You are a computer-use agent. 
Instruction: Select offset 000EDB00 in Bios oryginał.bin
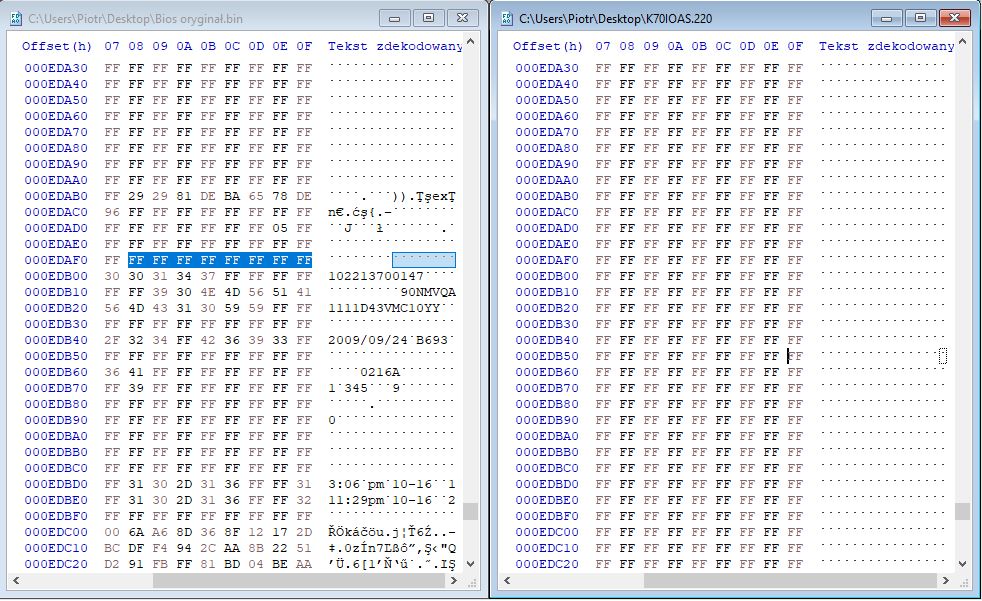tap(56, 276)
